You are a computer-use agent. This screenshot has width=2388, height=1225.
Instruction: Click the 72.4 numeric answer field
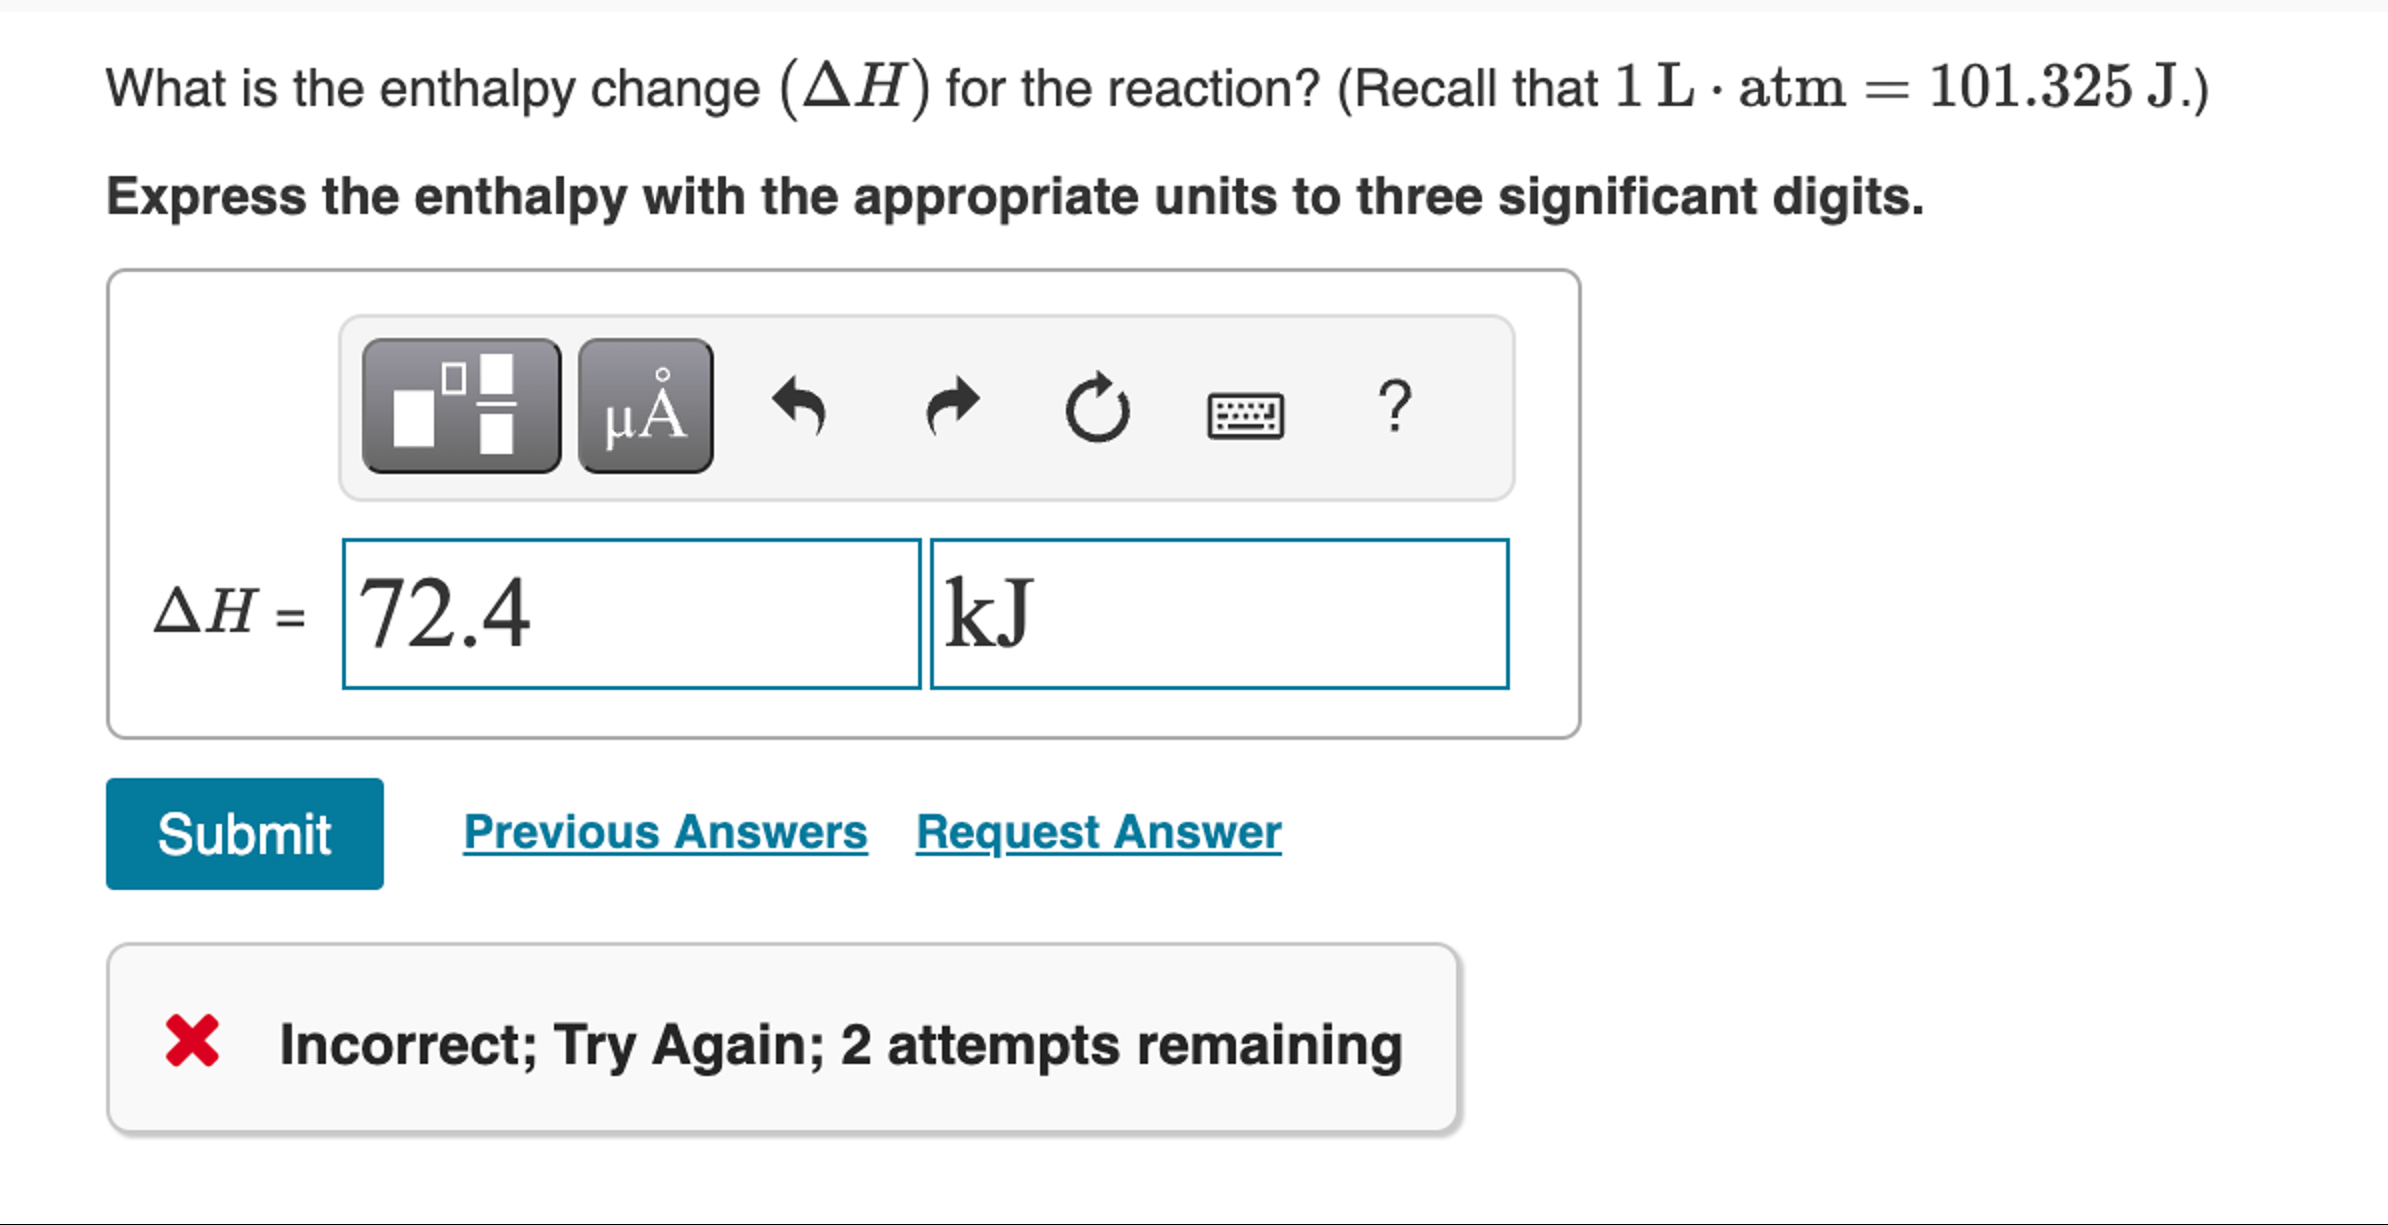pos(630,613)
